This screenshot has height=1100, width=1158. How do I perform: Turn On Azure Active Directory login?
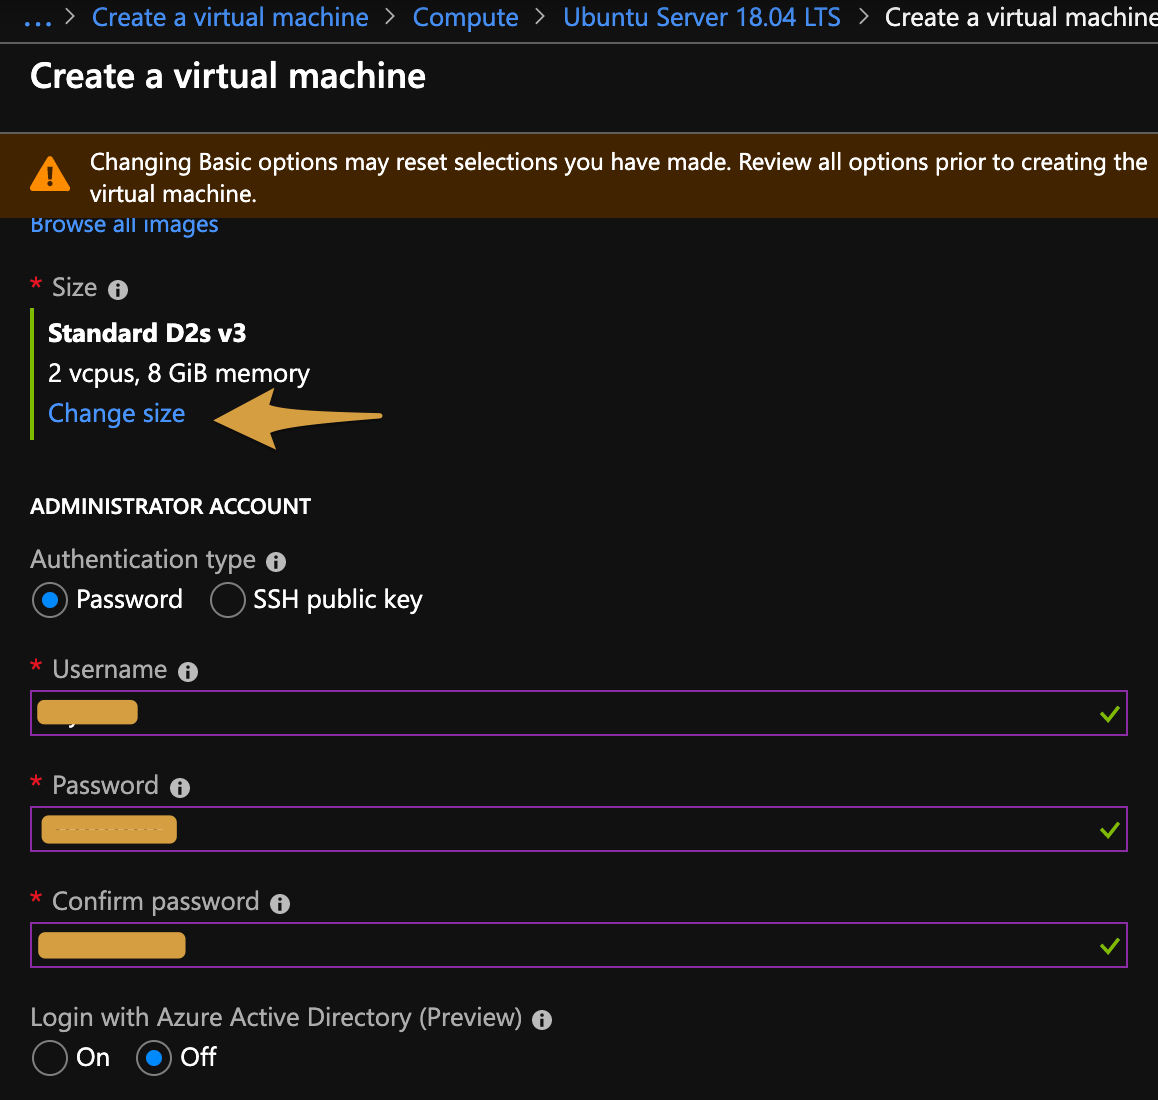pos(50,1058)
